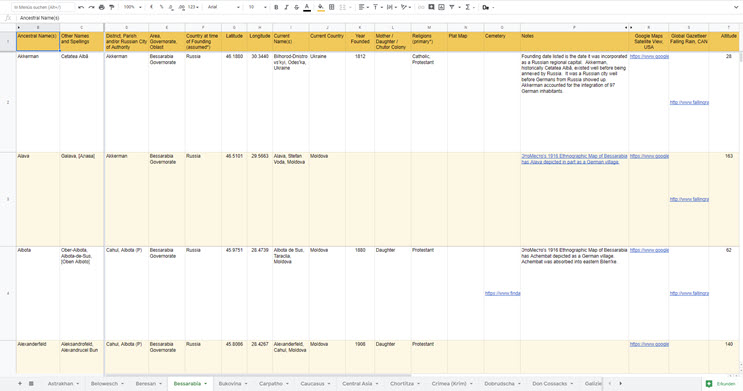Viewport: 743px width, 391px height.
Task: Click the Add sheet plus icon
Action: (x=20, y=383)
